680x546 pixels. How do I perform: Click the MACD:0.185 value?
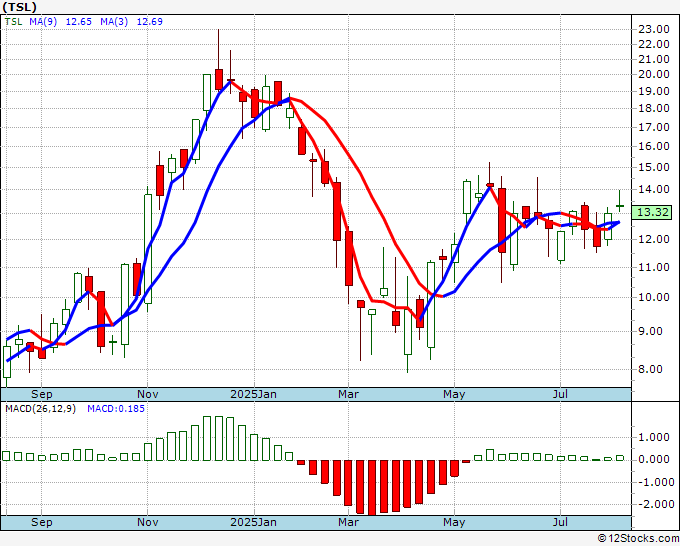pyautogui.click(x=116, y=409)
